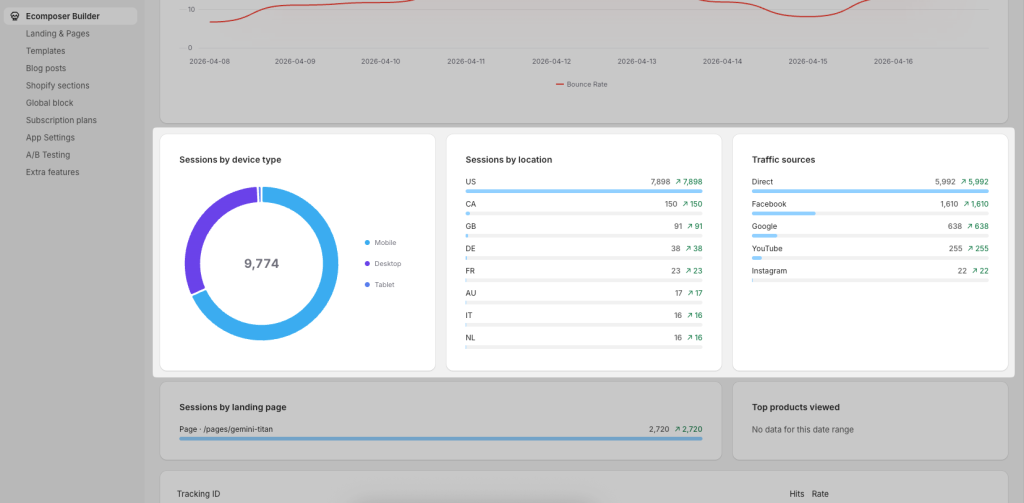Image resolution: width=1024 pixels, height=503 pixels.
Task: Open Shopify sections menu item
Action: (x=57, y=86)
